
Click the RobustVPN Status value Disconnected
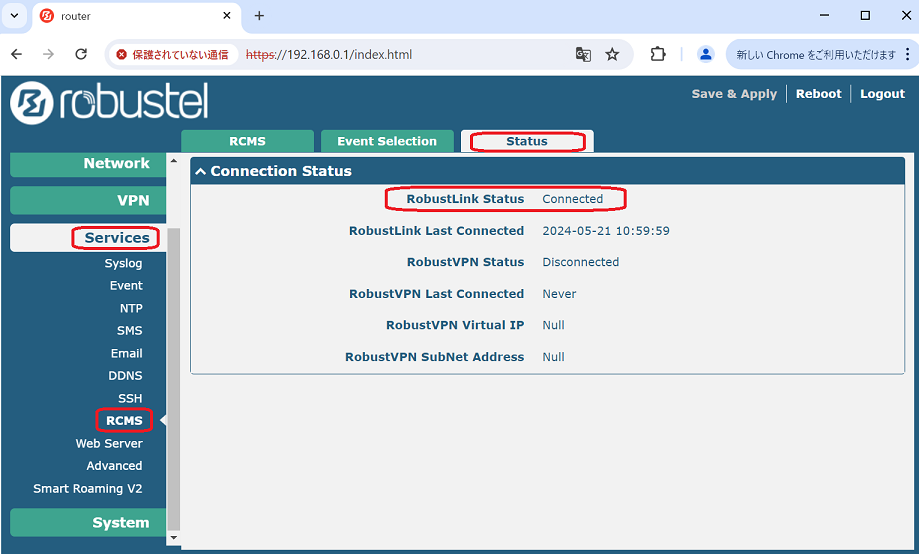tap(581, 262)
